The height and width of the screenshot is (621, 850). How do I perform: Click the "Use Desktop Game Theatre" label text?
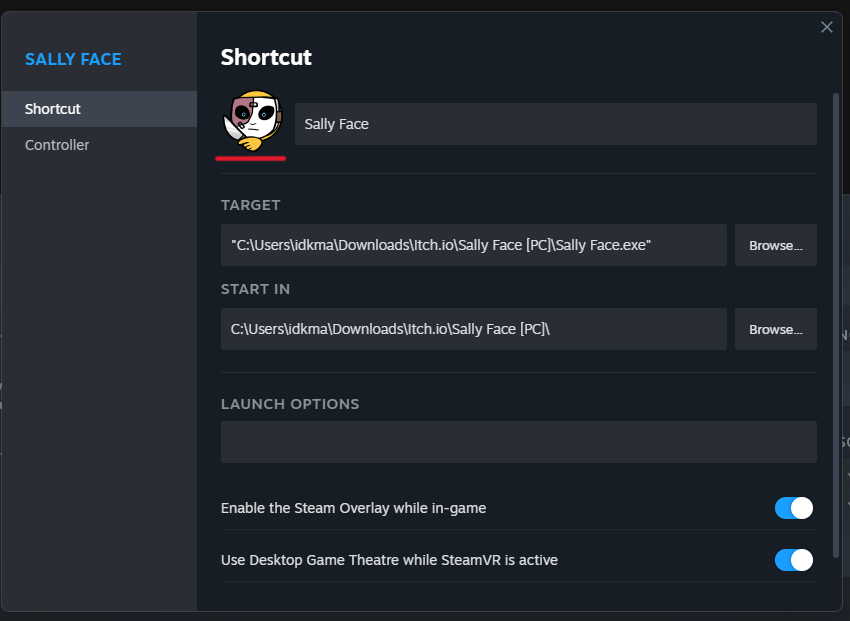click(389, 560)
